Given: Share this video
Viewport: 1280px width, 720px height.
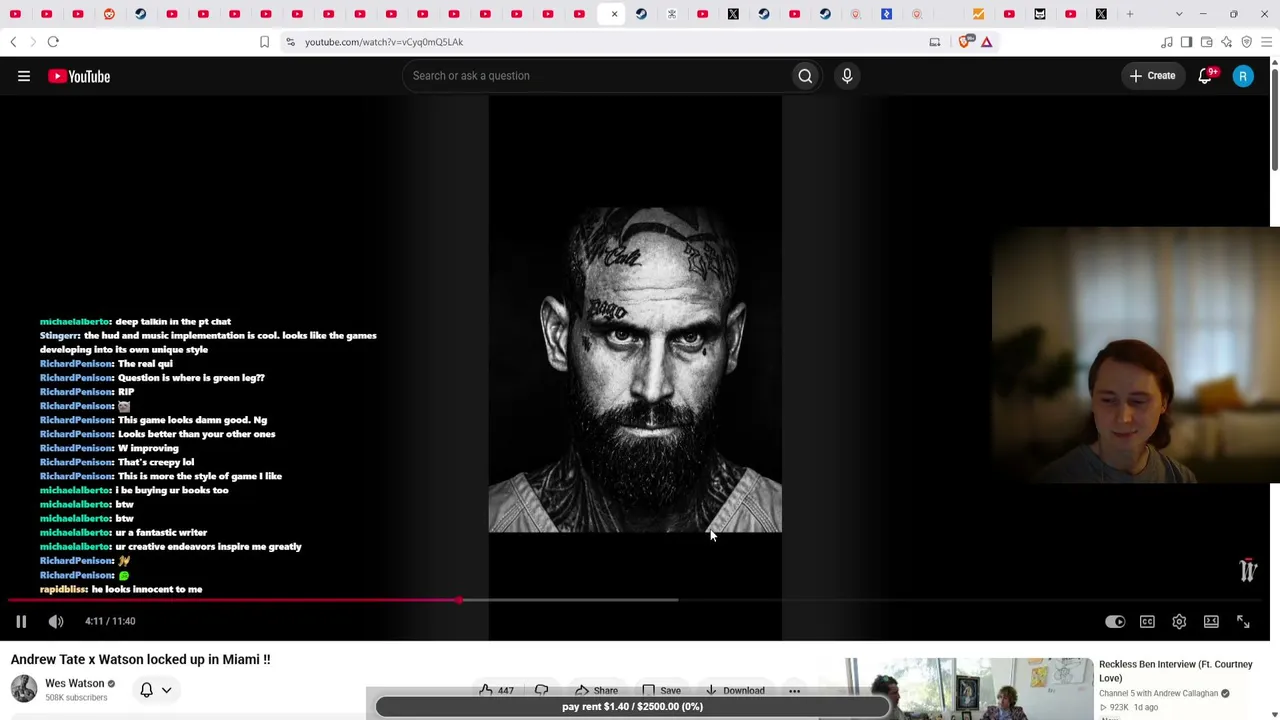Looking at the screenshot, I should (x=596, y=690).
